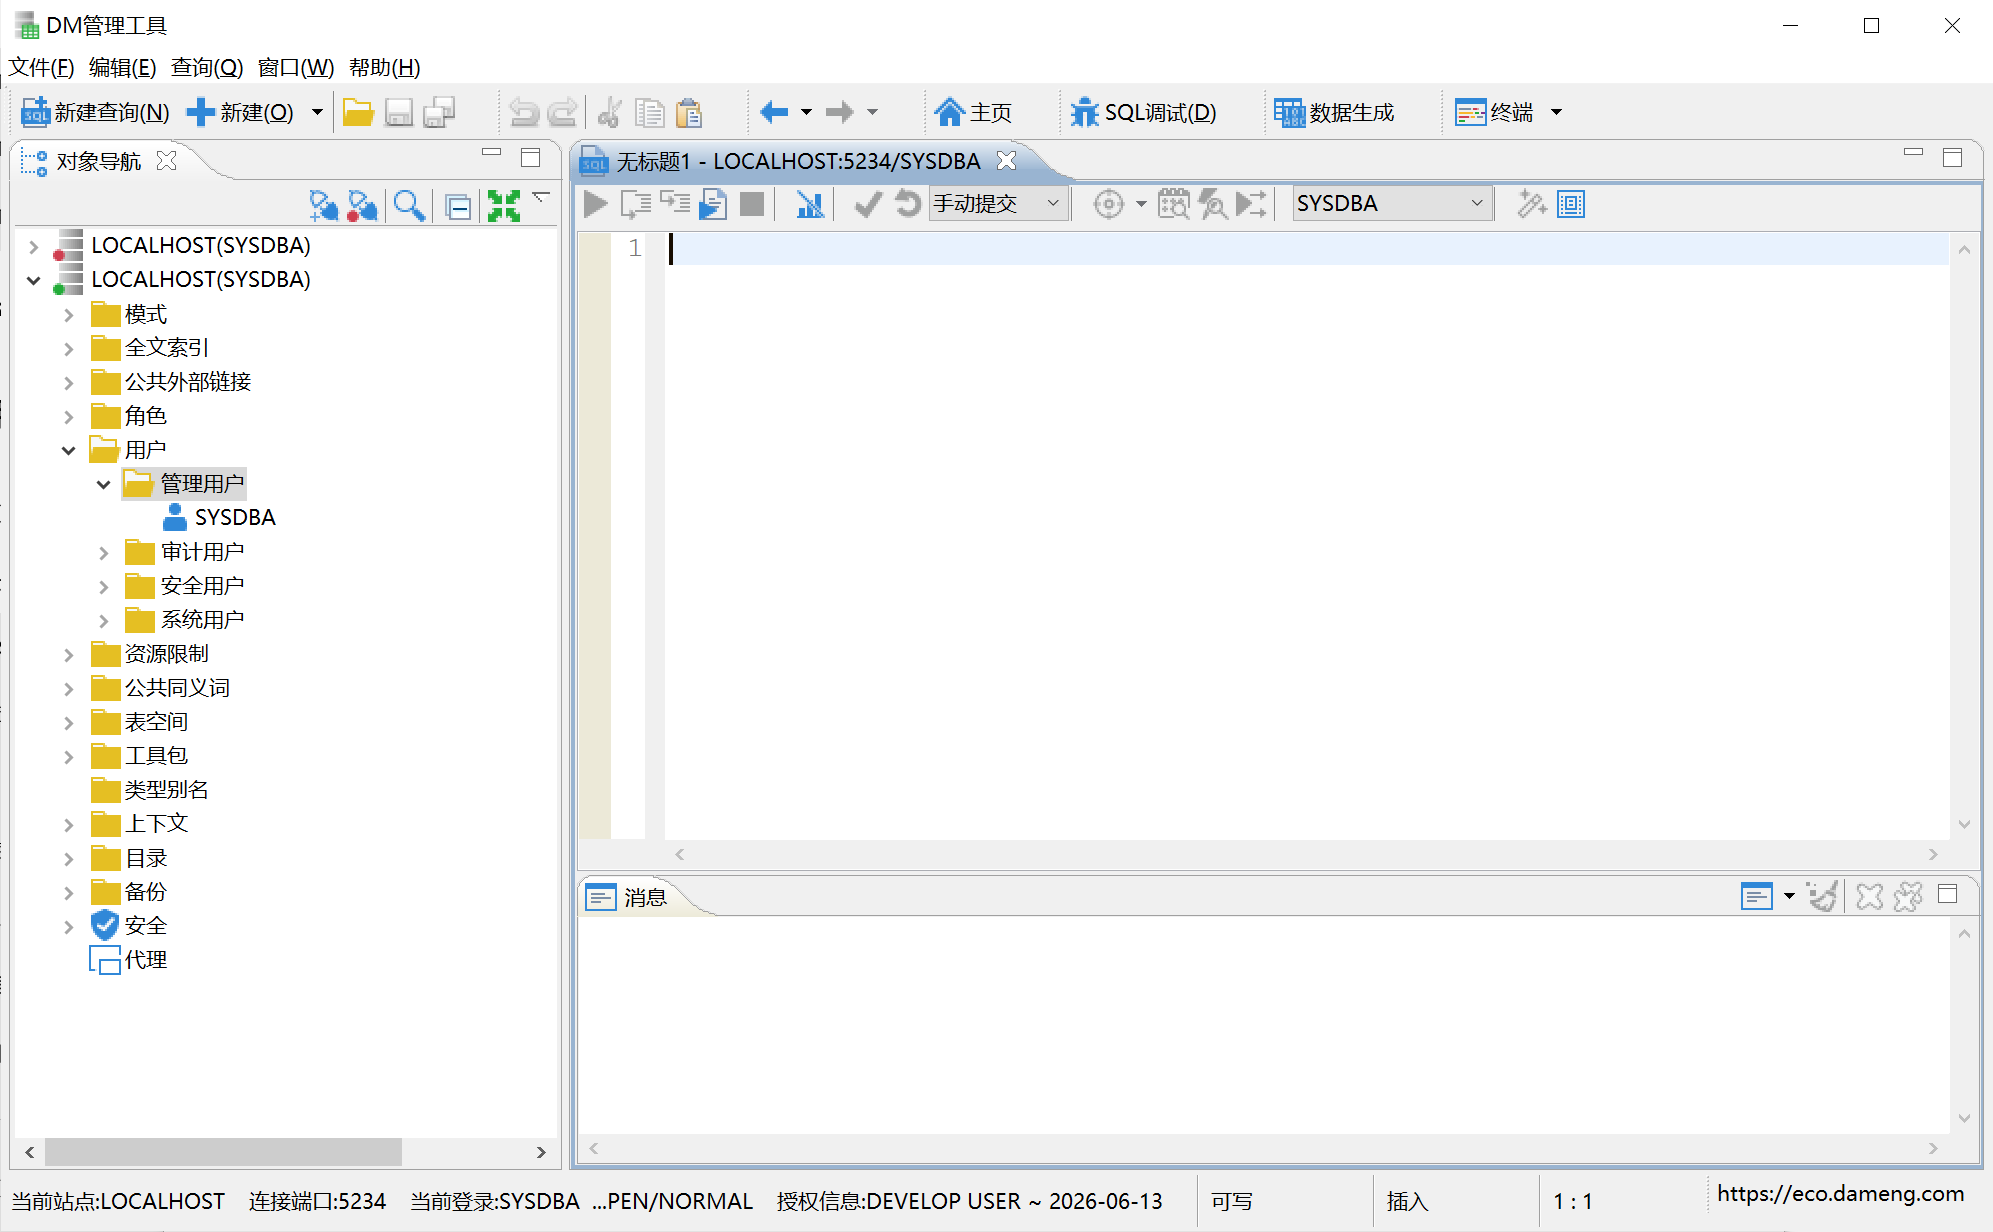Go to the 主页 home page
The height and width of the screenshot is (1232, 1993).
(x=973, y=112)
